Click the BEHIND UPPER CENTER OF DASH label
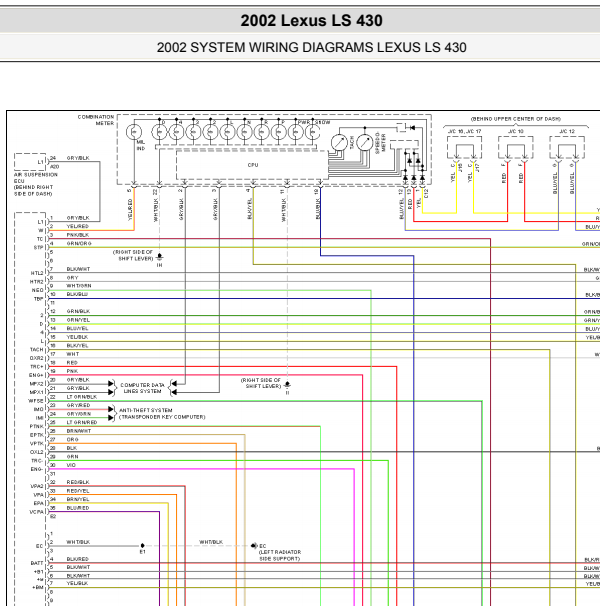This screenshot has width=600, height=606. pos(516,118)
